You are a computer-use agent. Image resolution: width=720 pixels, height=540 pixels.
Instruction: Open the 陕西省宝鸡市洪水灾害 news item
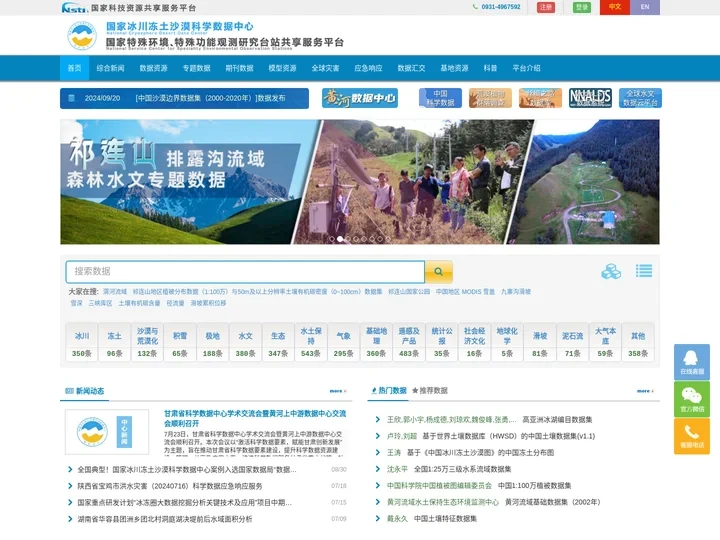(x=170, y=486)
